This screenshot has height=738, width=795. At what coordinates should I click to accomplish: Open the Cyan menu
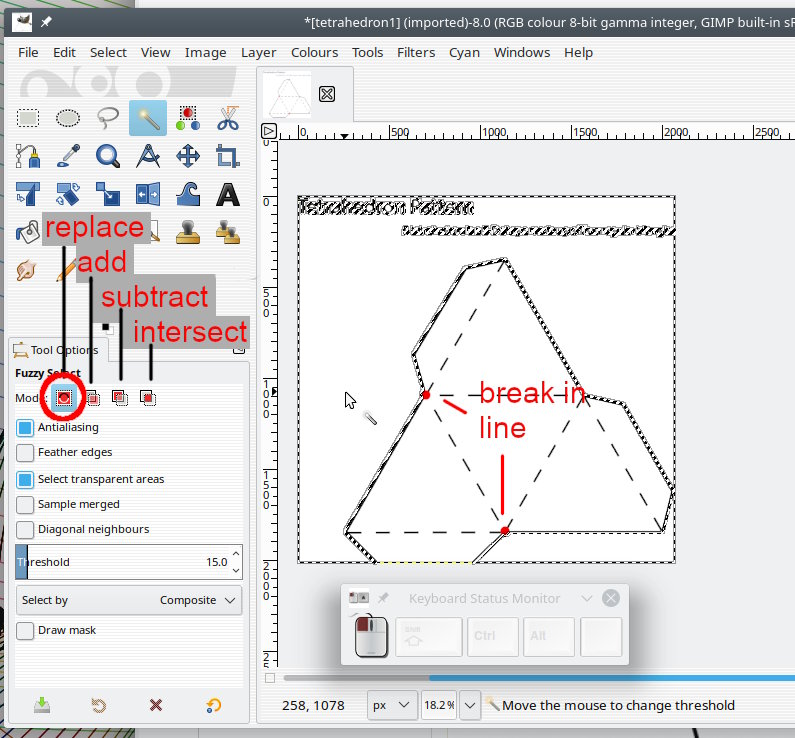click(x=464, y=53)
